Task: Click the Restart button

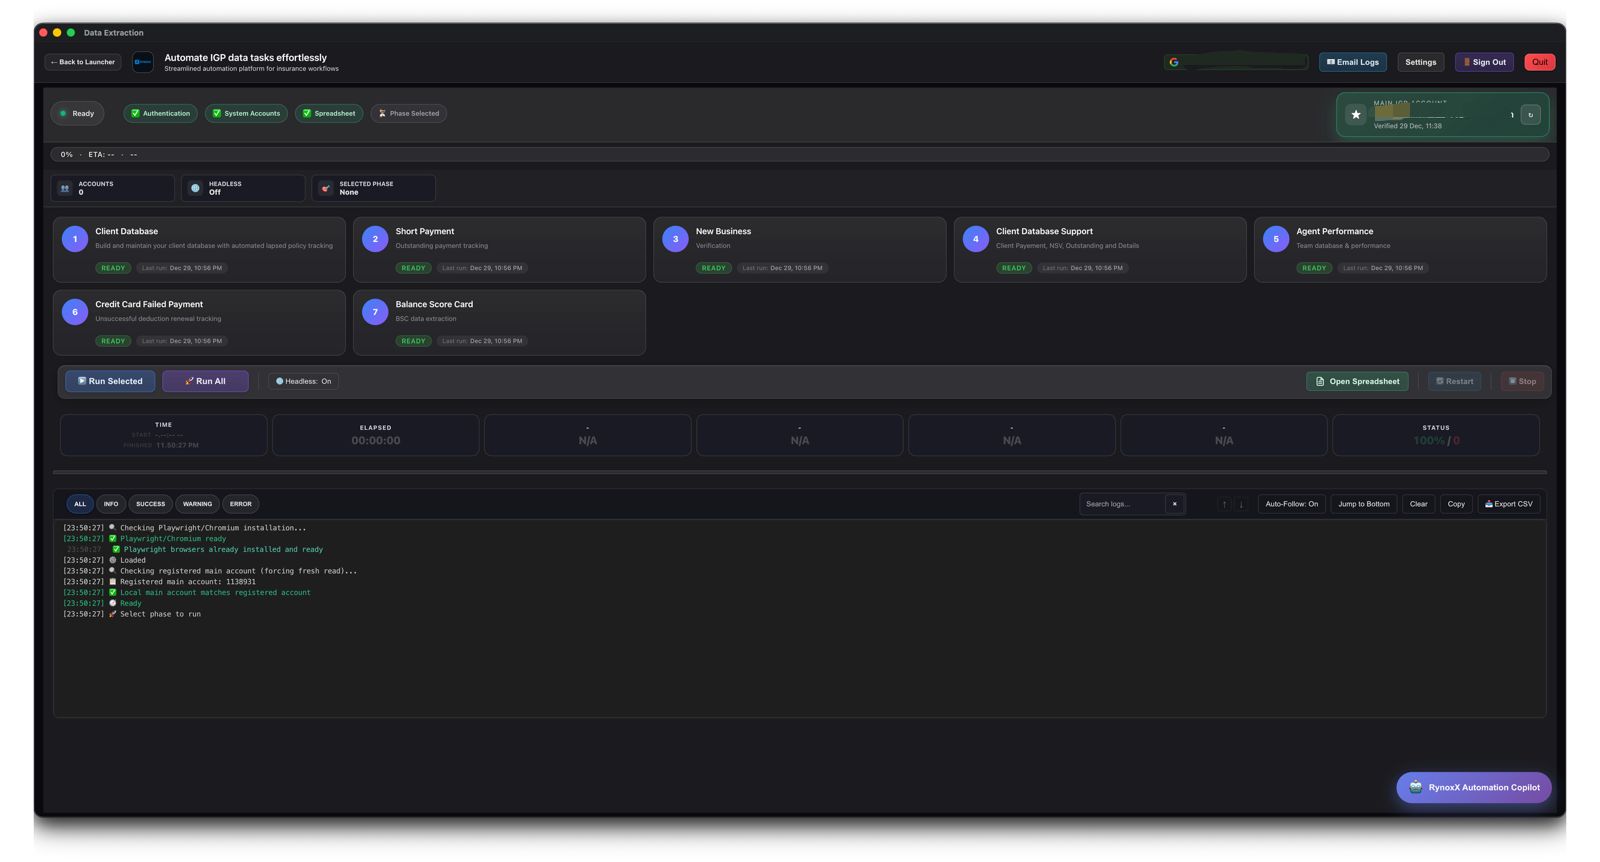Action: (x=1454, y=381)
